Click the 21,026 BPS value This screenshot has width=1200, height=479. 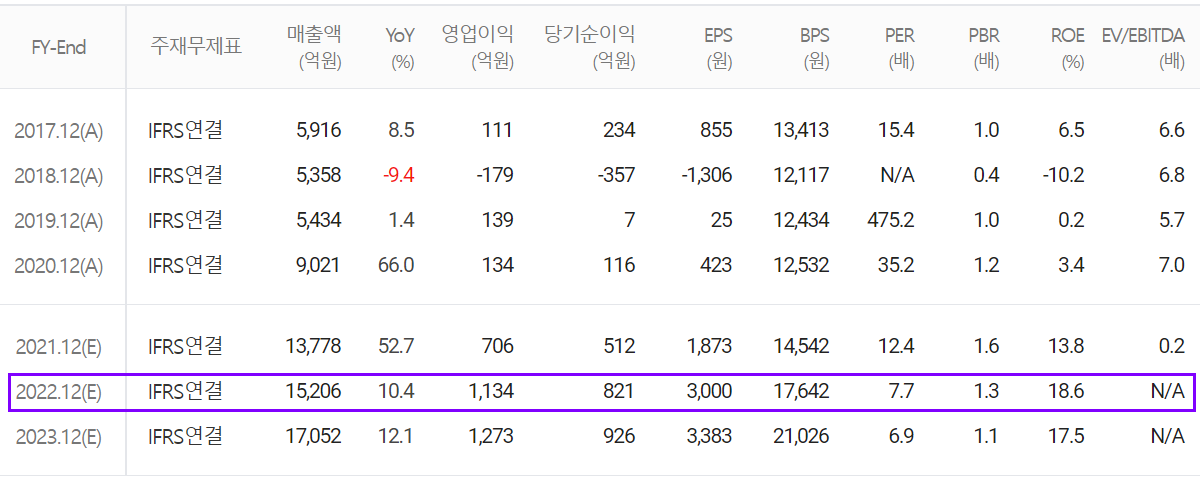pyautogui.click(x=802, y=436)
